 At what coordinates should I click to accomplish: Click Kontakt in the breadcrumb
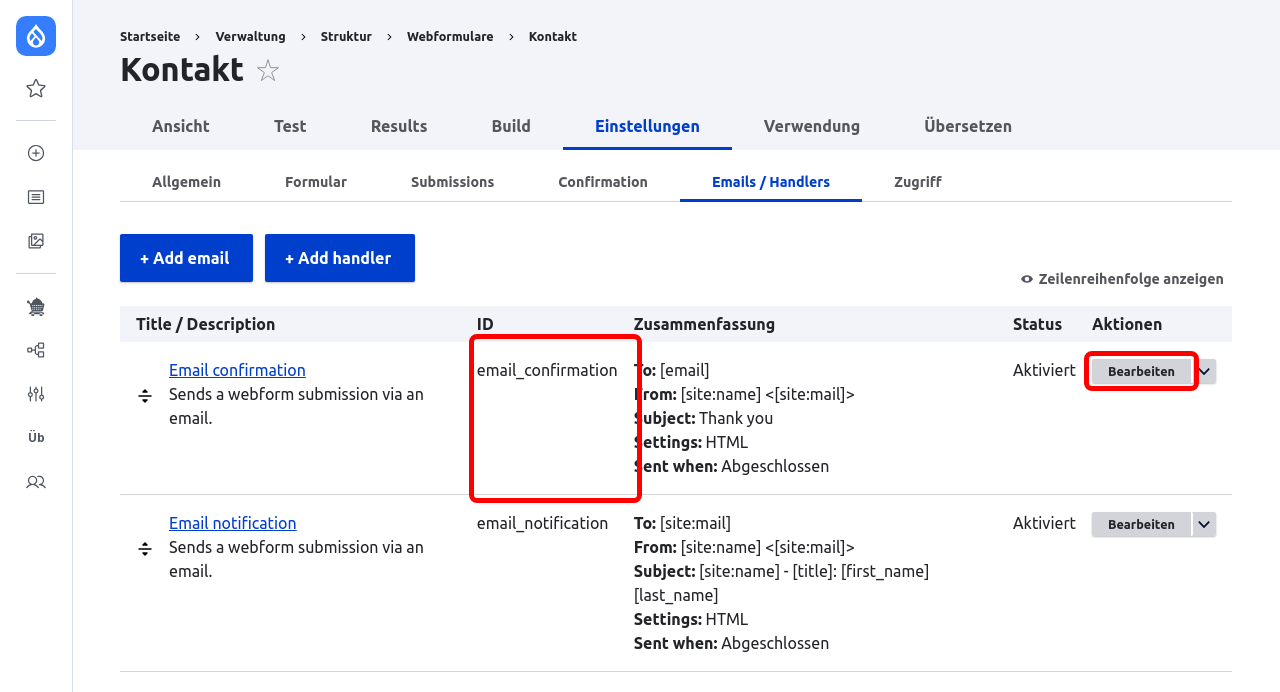click(x=553, y=36)
